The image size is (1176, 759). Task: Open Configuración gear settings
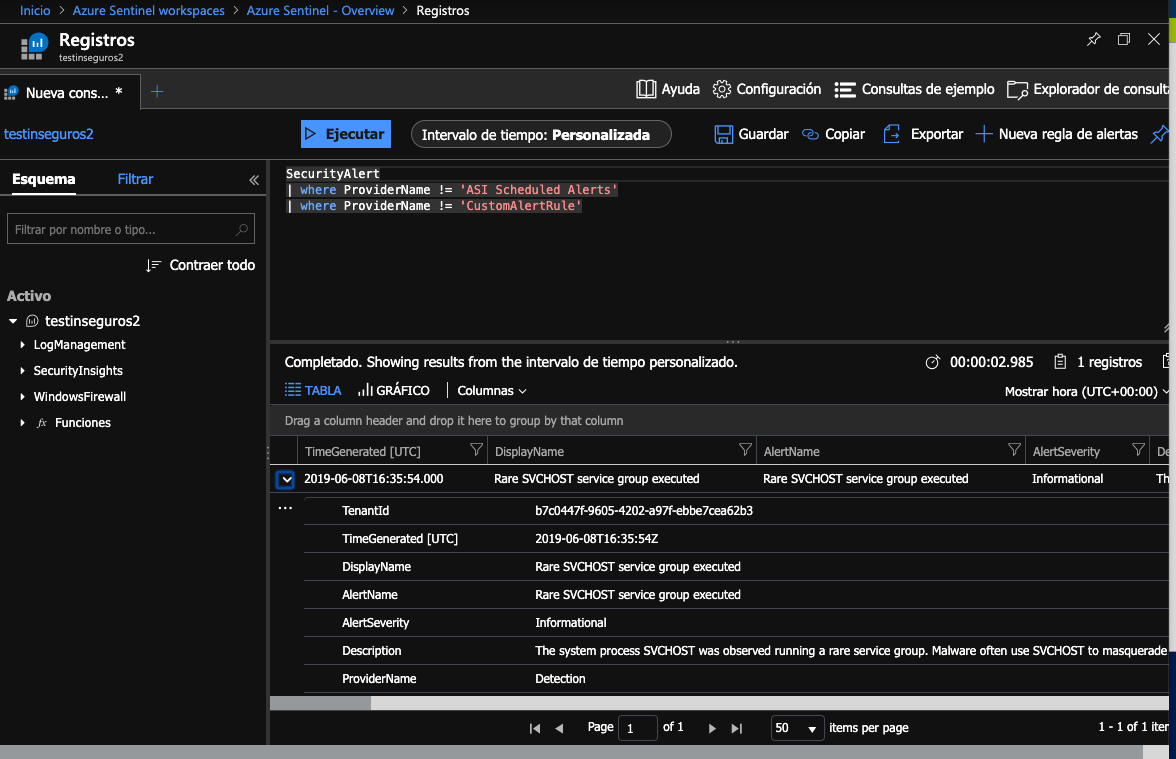[722, 89]
